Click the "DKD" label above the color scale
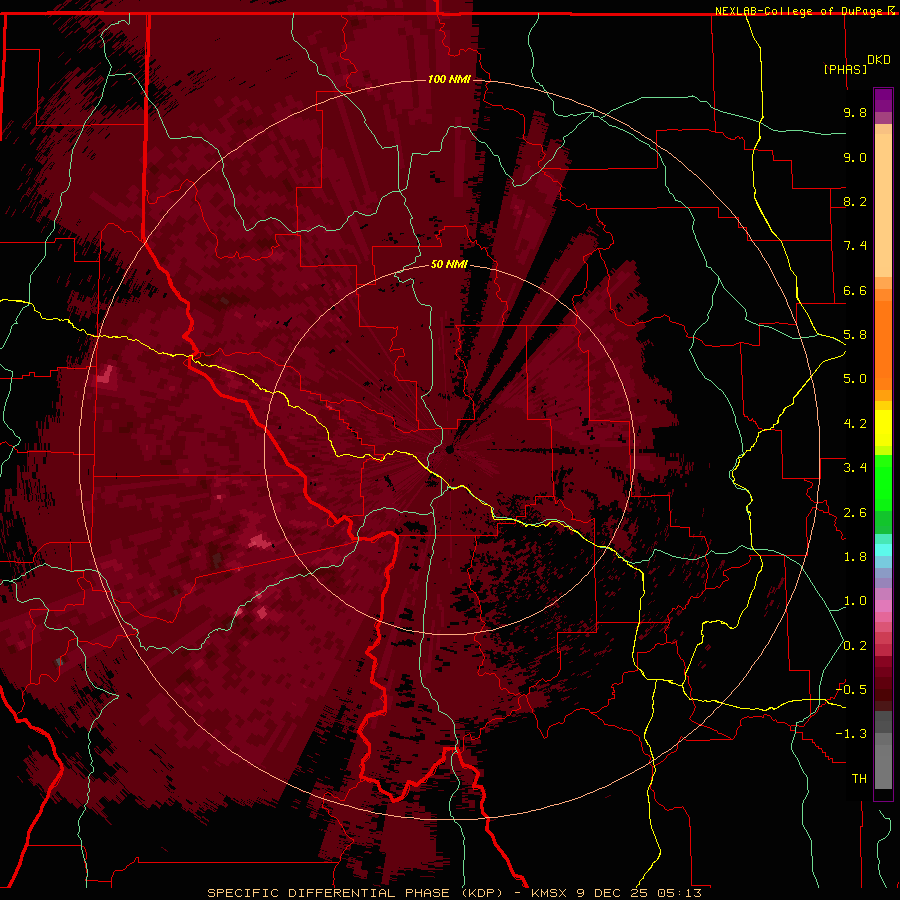Image resolution: width=900 pixels, height=900 pixels. (879, 60)
